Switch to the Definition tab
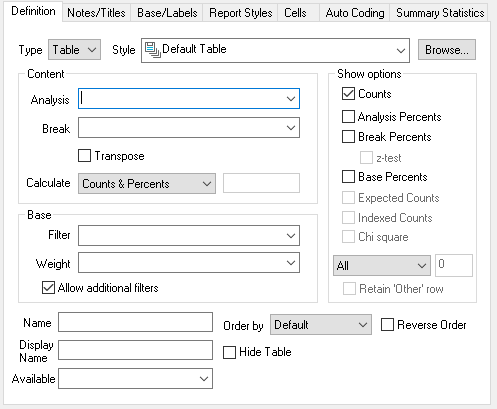The image size is (497, 409). click(33, 11)
